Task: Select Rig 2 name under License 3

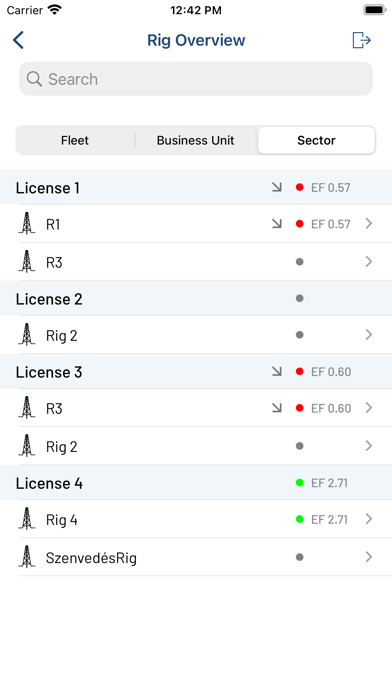Action: coord(62,447)
